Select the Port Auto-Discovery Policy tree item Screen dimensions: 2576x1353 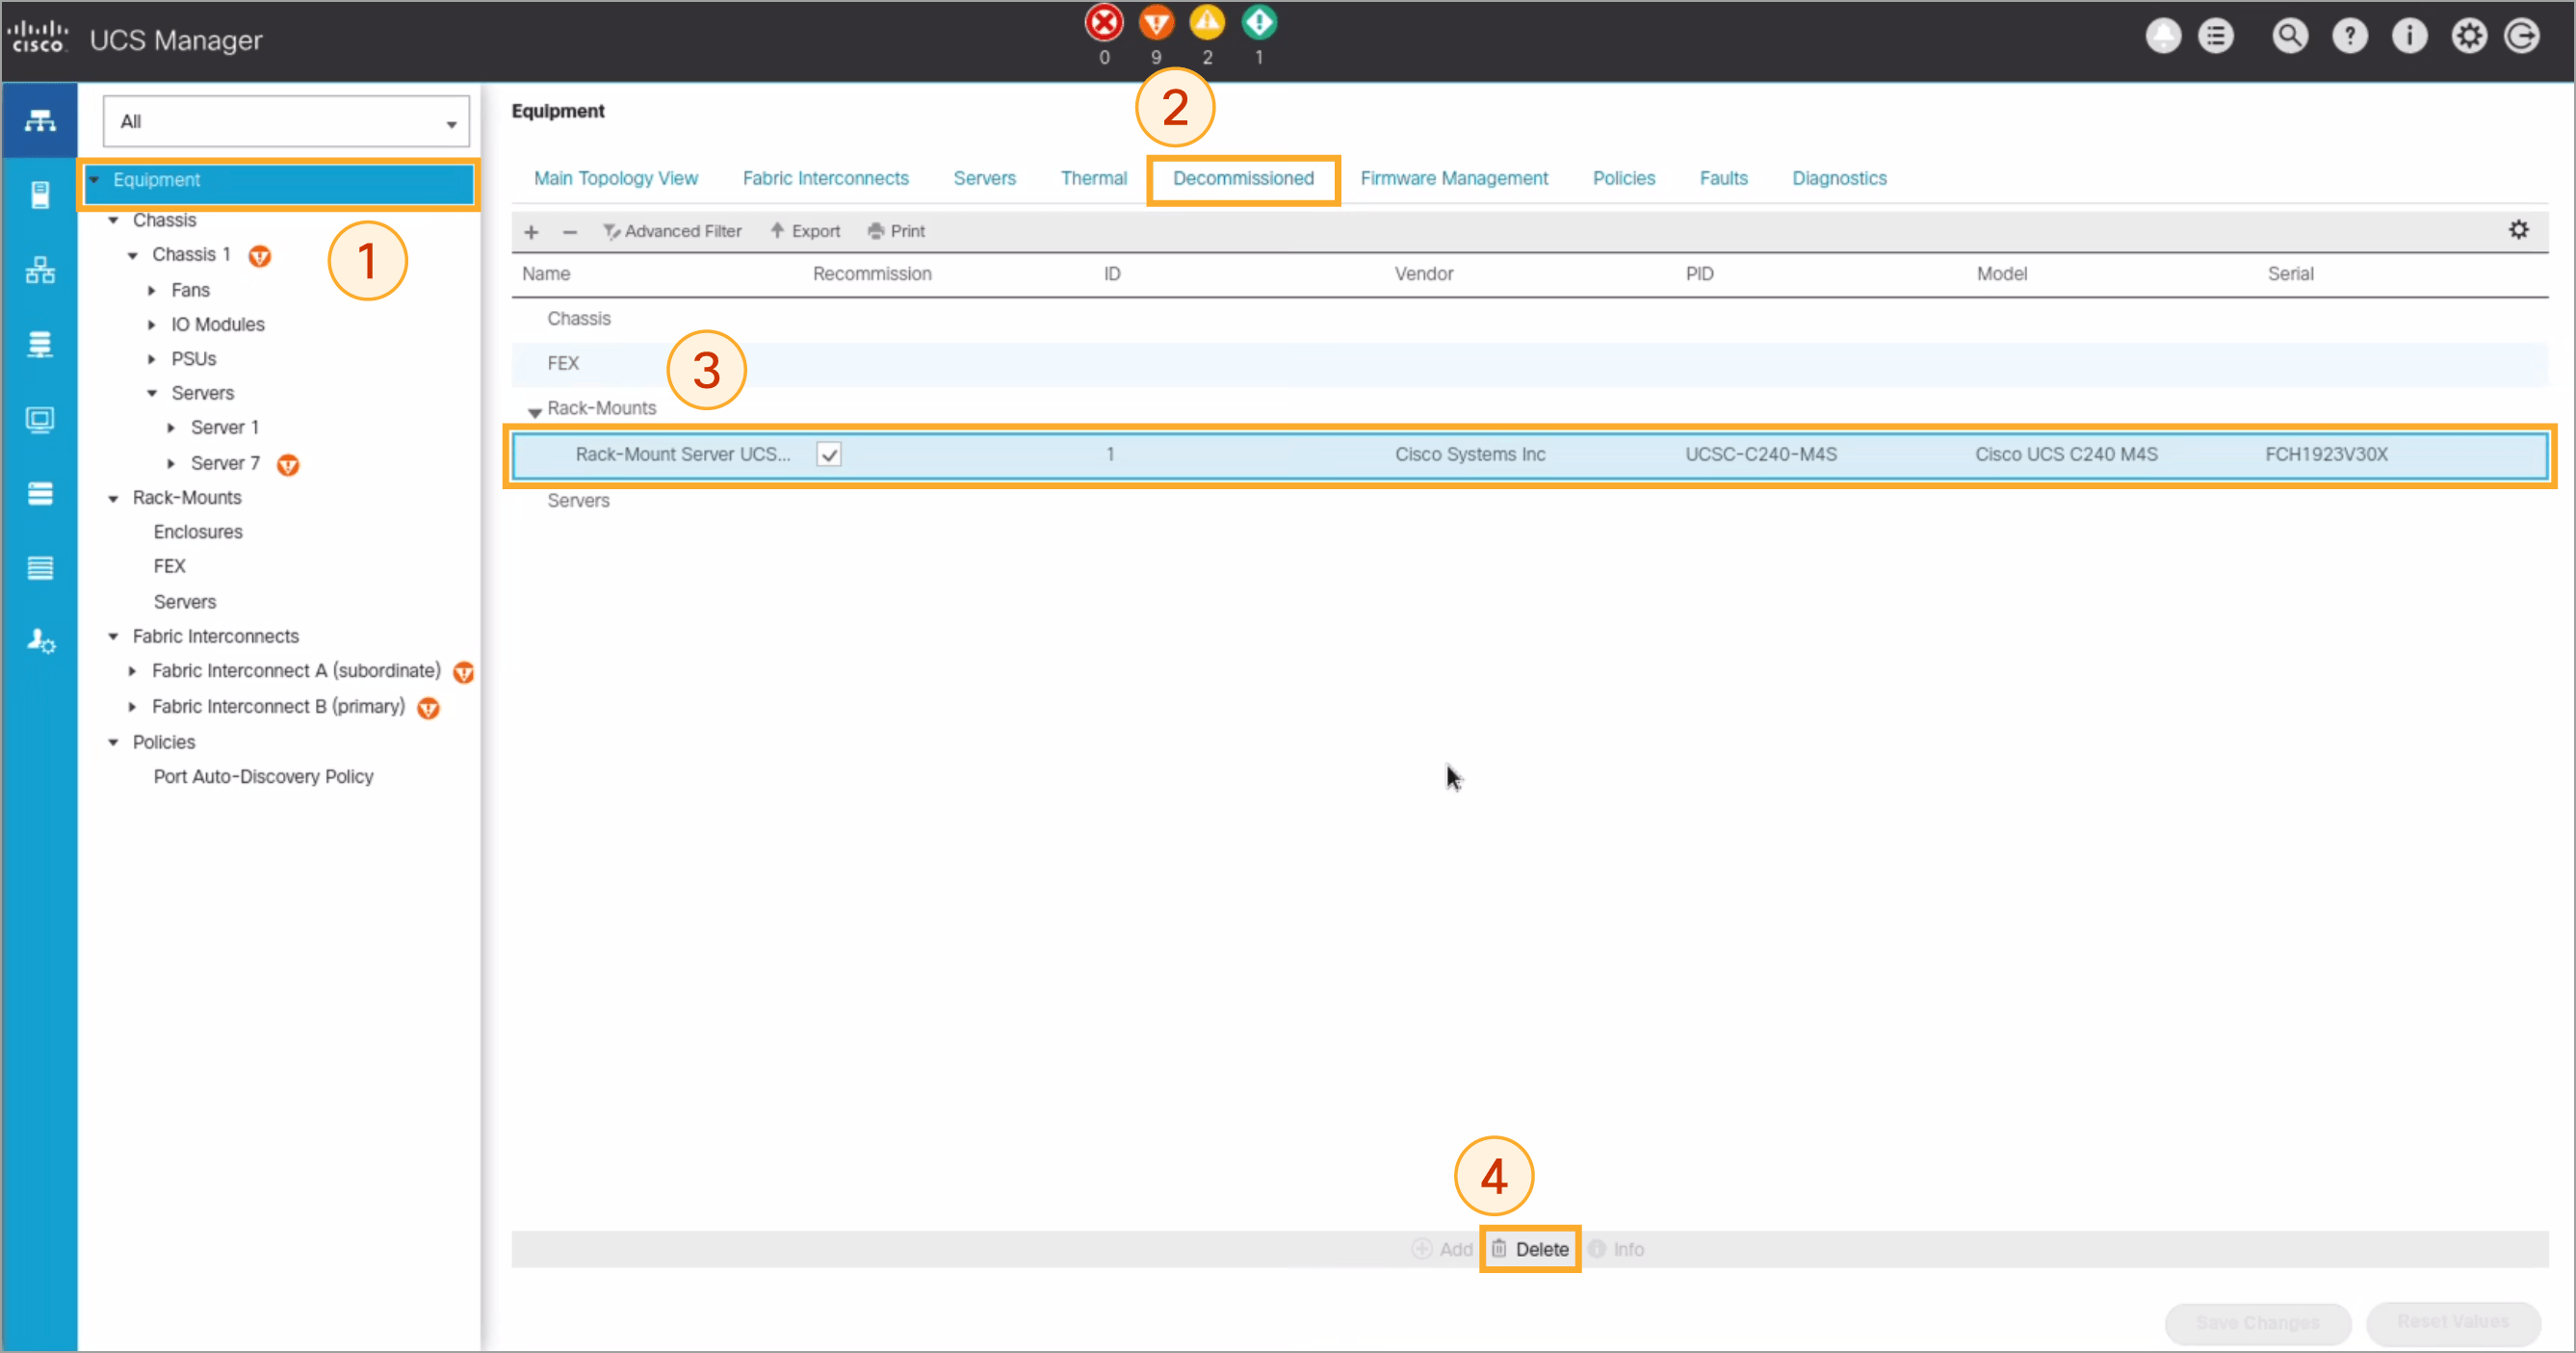pyautogui.click(x=263, y=776)
